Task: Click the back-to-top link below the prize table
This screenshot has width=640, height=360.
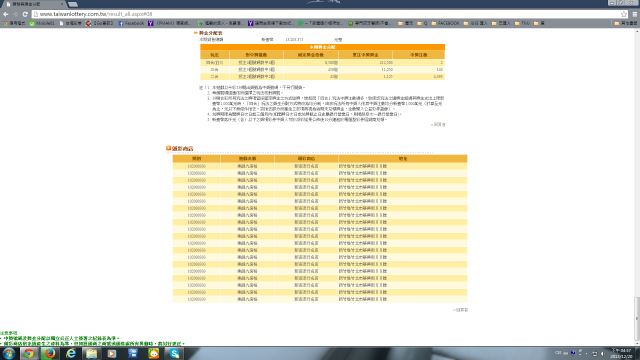Action: click(x=438, y=124)
